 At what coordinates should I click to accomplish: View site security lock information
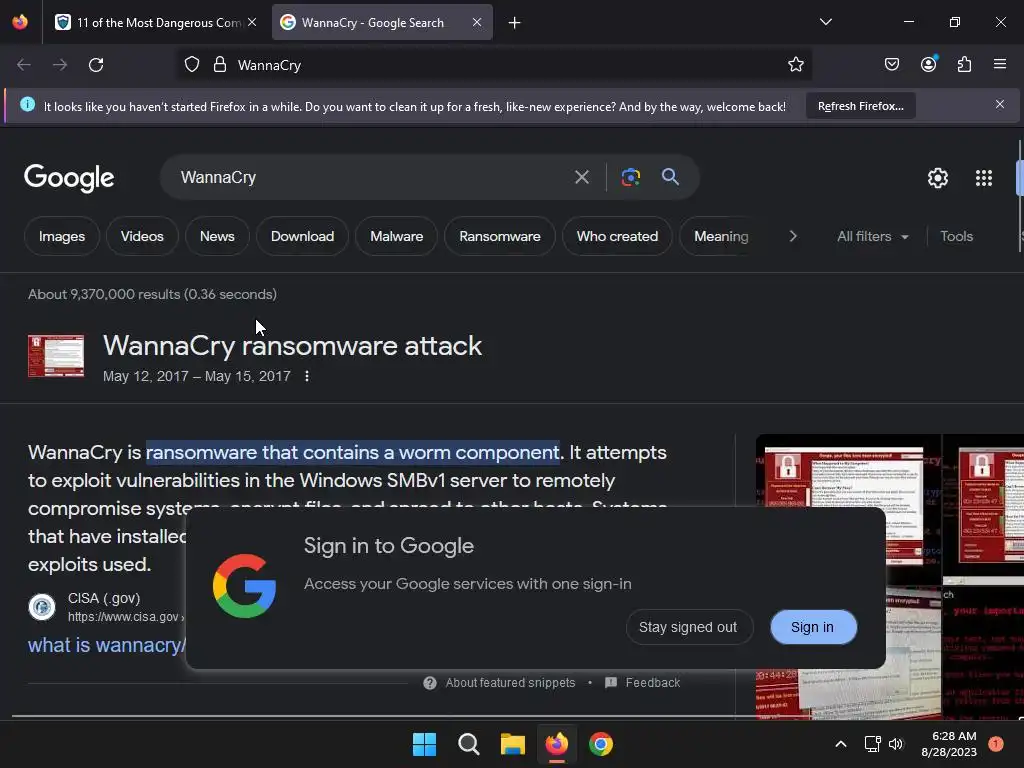220,65
